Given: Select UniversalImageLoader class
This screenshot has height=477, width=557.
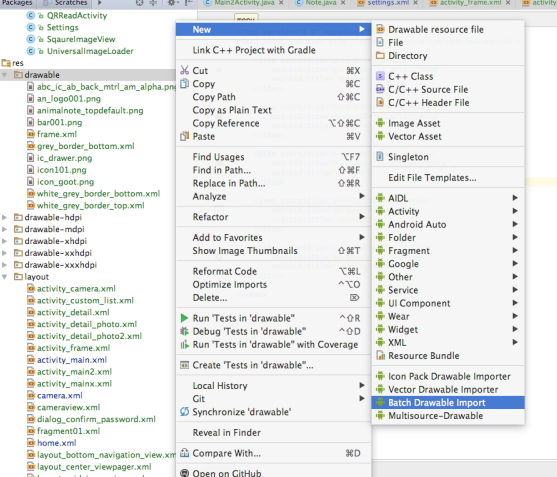Looking at the screenshot, I should [90, 51].
